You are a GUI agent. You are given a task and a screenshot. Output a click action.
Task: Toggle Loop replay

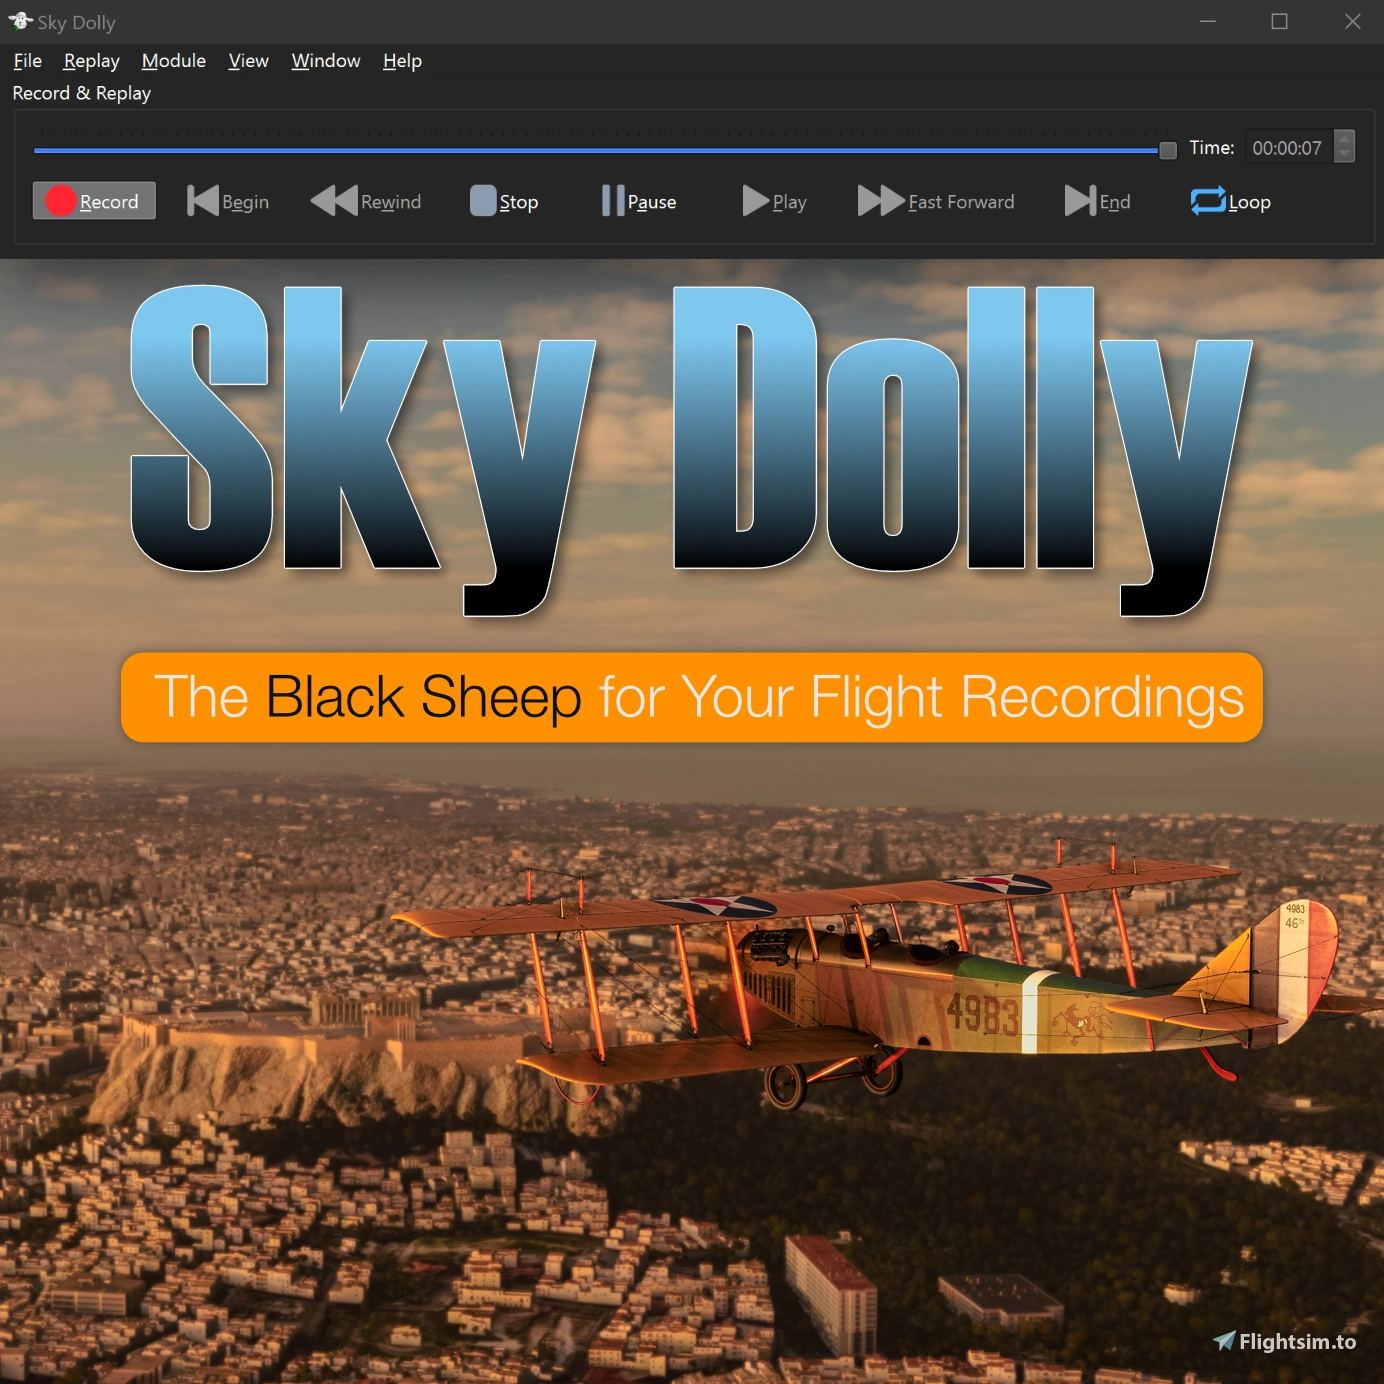1230,201
